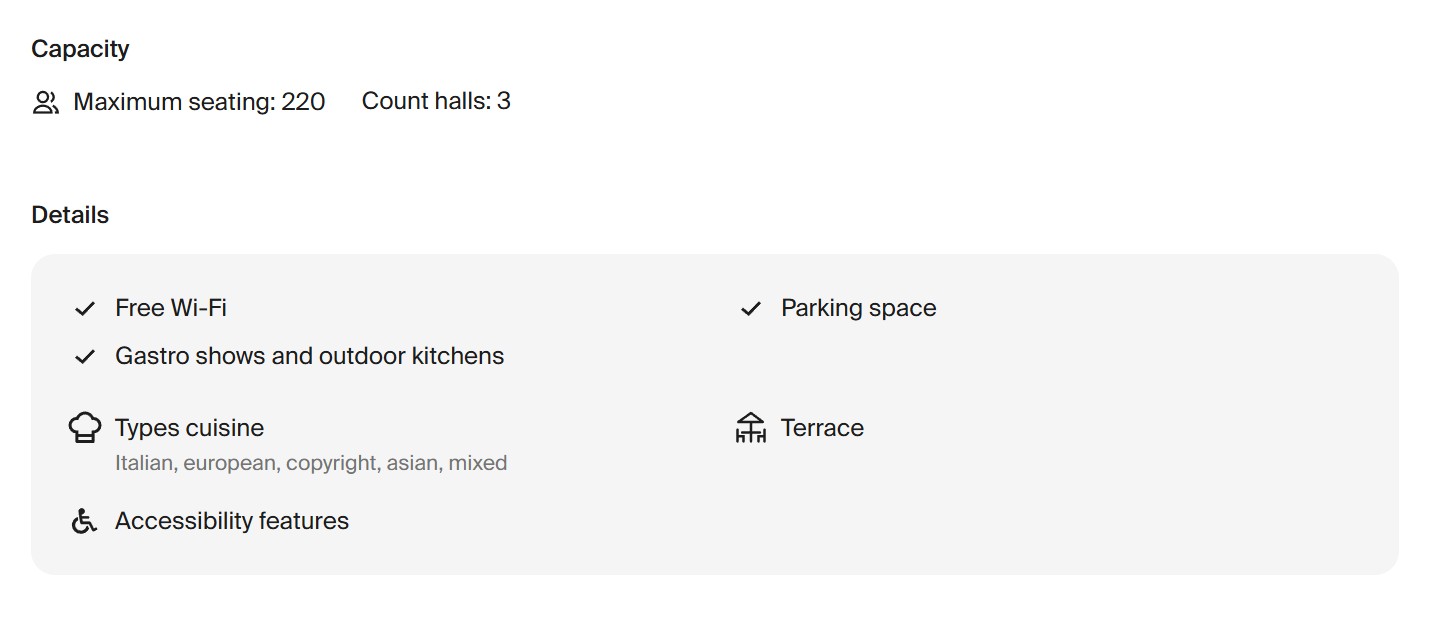Click the people icon beside Maximum seating

click(x=46, y=102)
